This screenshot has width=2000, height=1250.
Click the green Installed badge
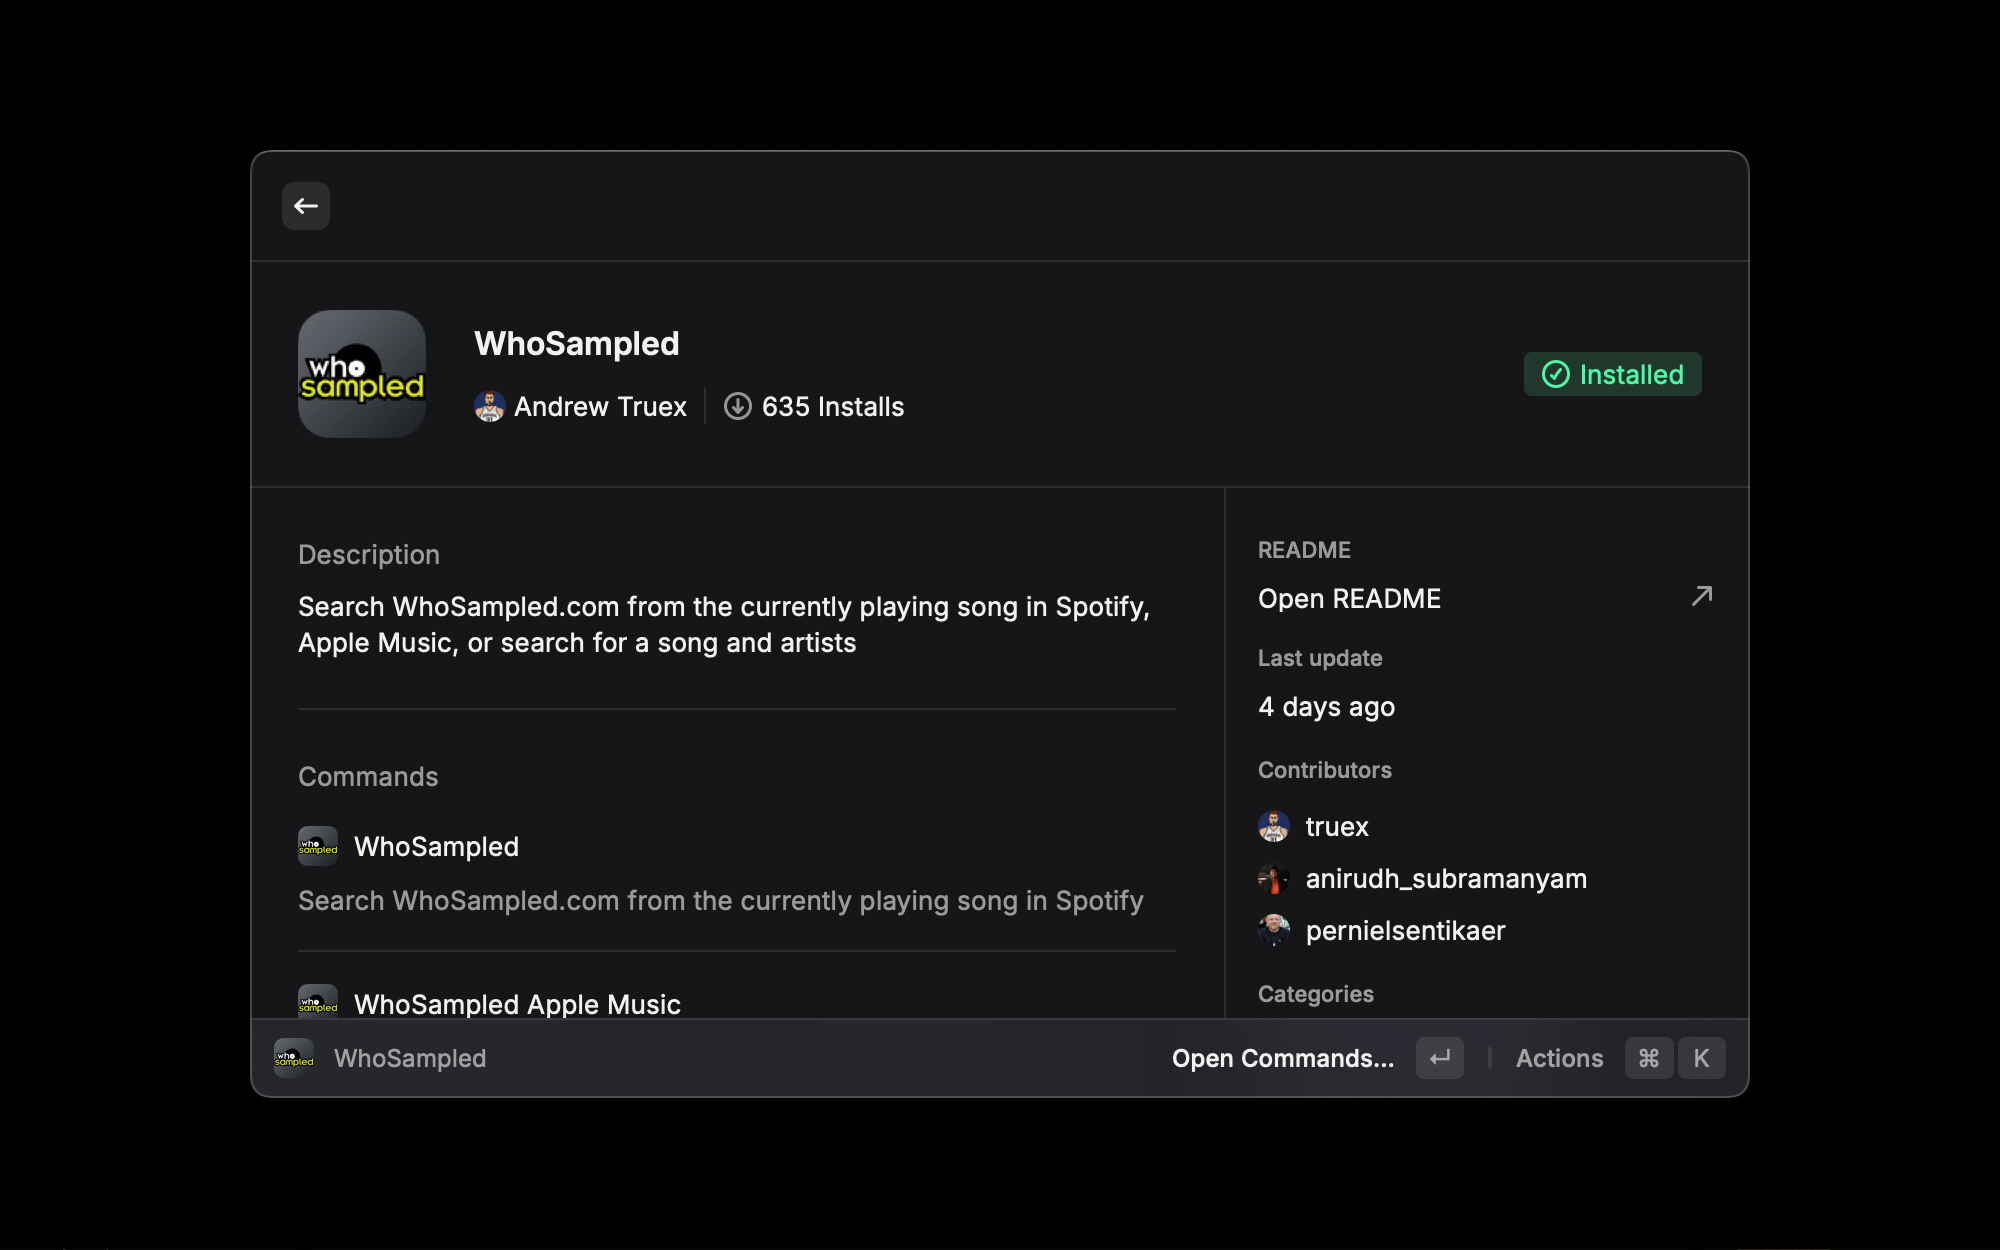click(x=1612, y=374)
